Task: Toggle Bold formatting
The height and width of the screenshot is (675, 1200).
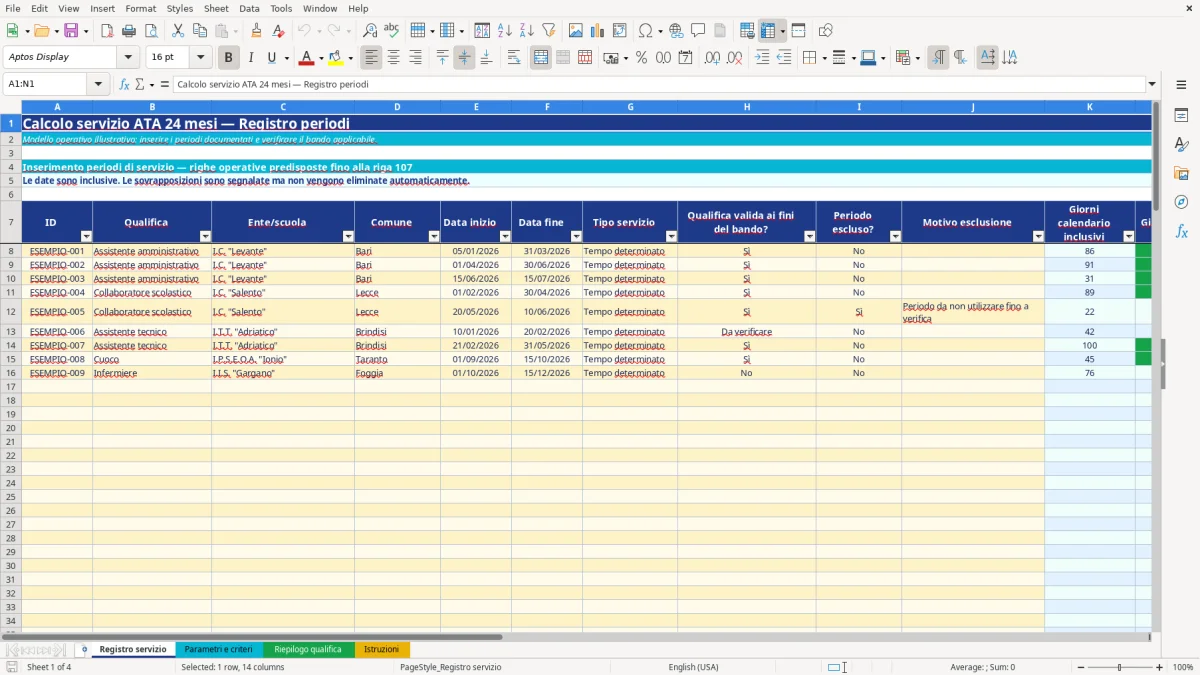Action: (229, 58)
